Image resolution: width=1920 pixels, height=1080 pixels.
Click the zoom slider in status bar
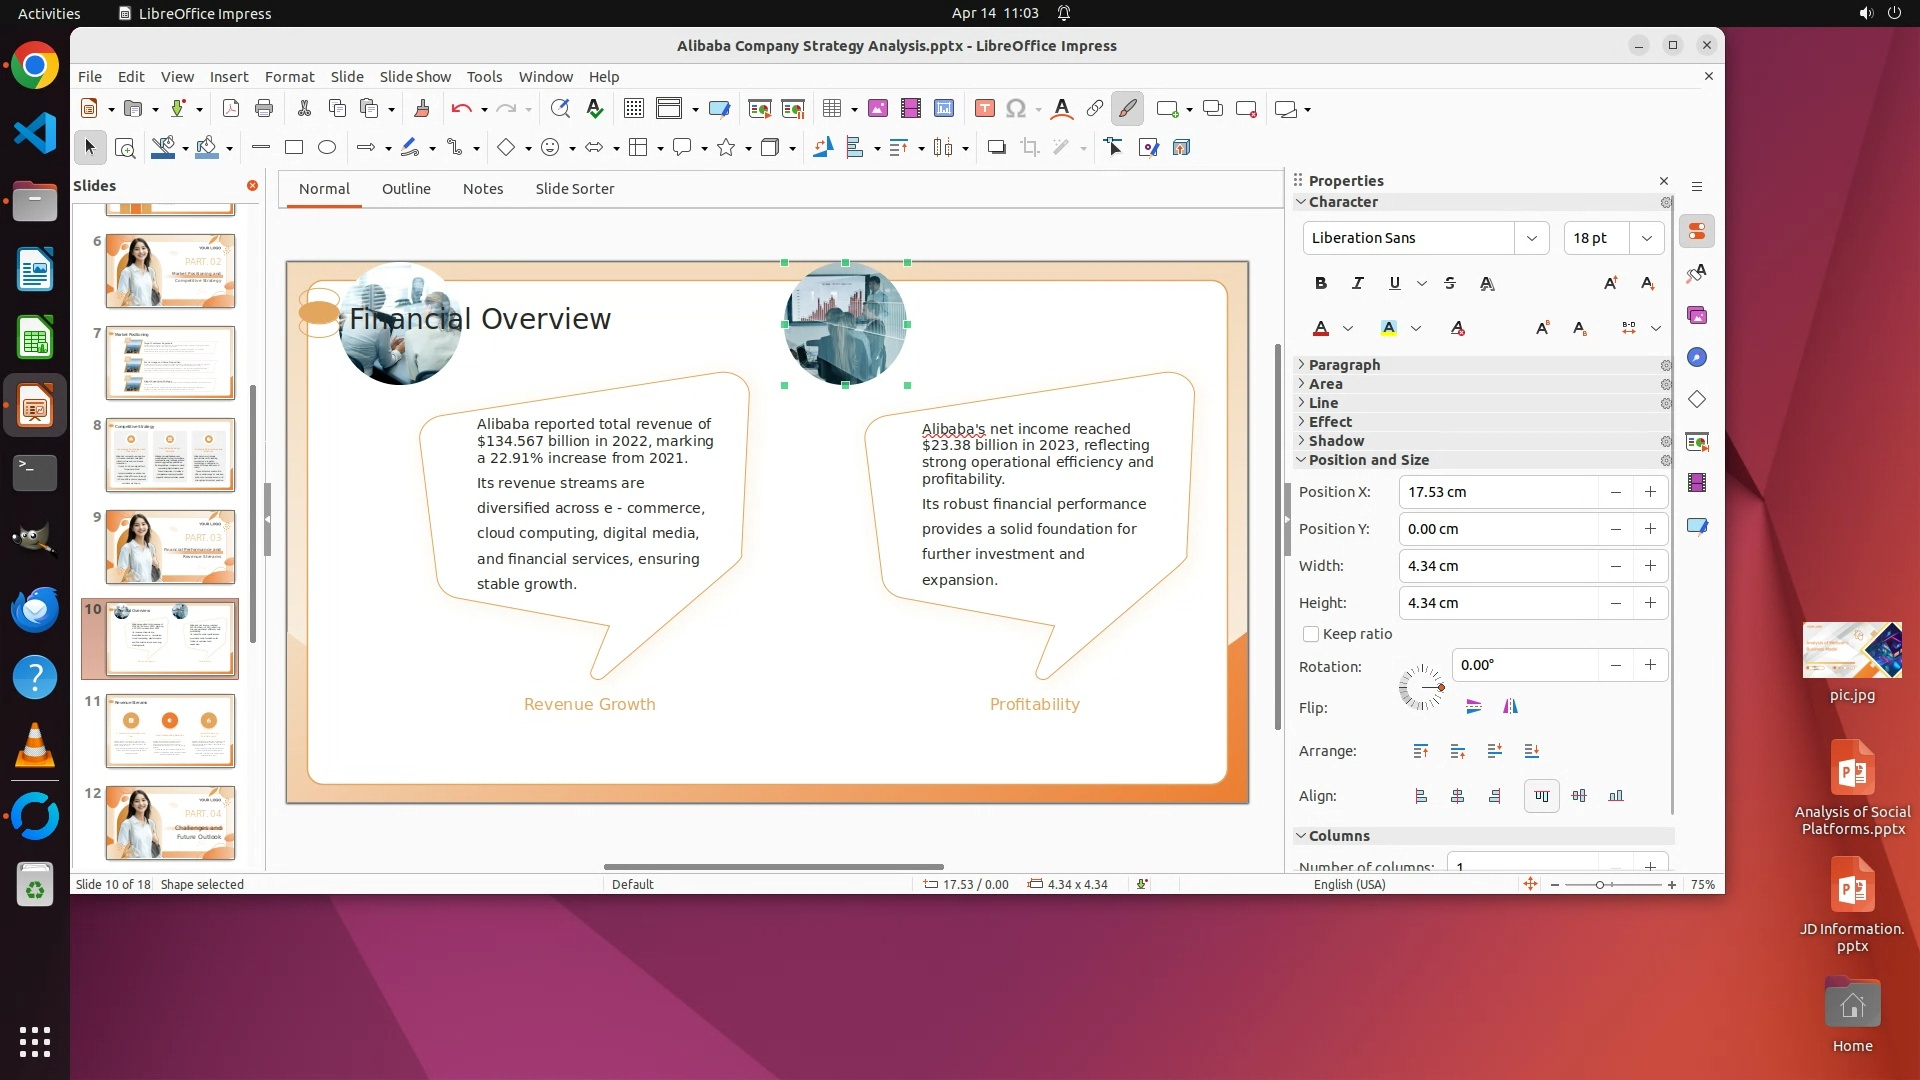coord(1600,885)
